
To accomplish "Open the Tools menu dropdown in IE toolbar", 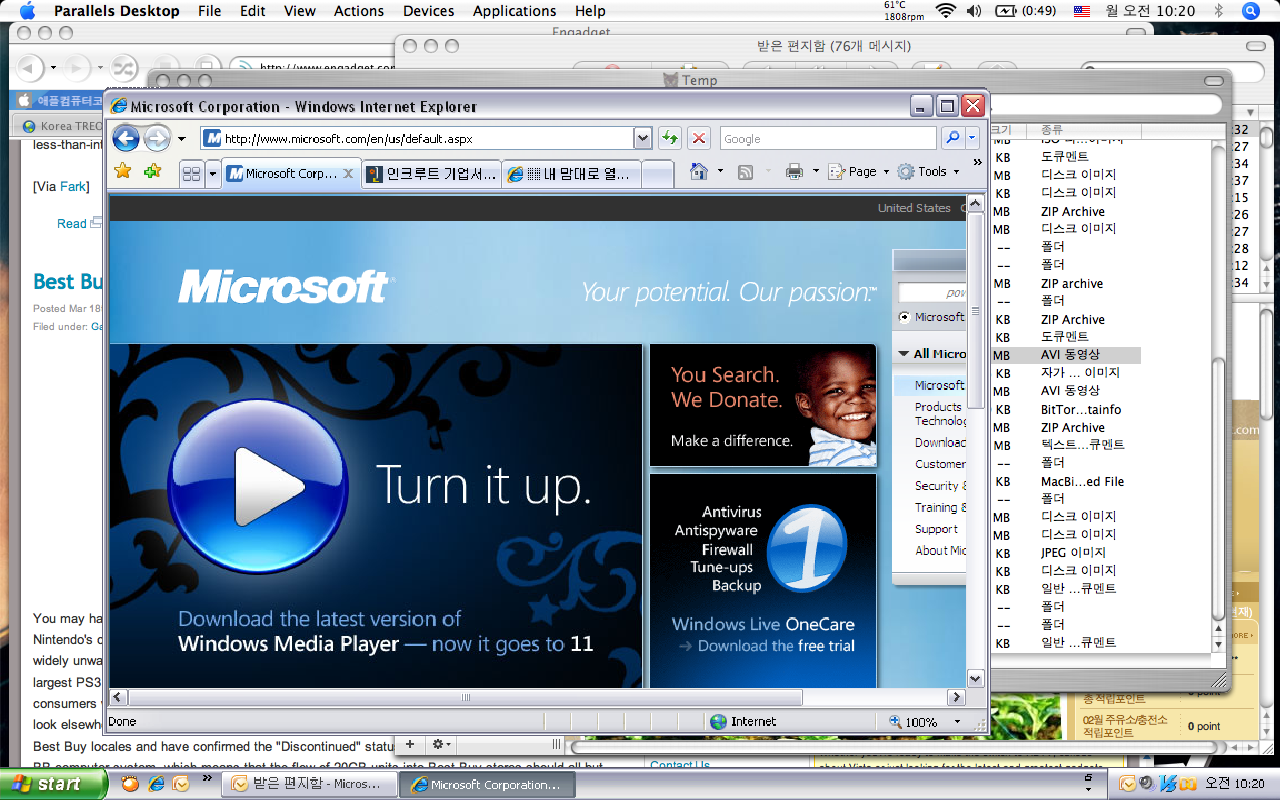I will [x=928, y=172].
